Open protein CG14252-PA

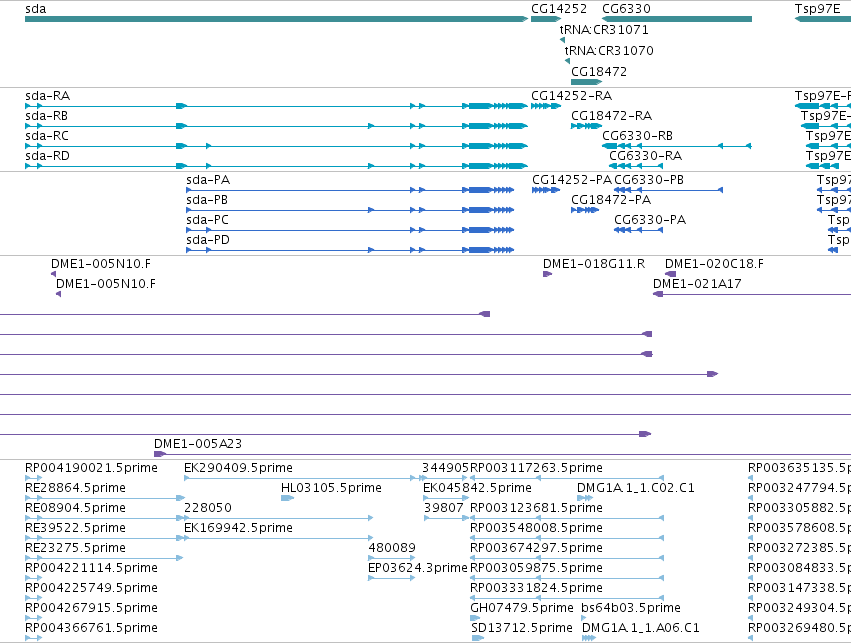pyautogui.click(x=546, y=190)
